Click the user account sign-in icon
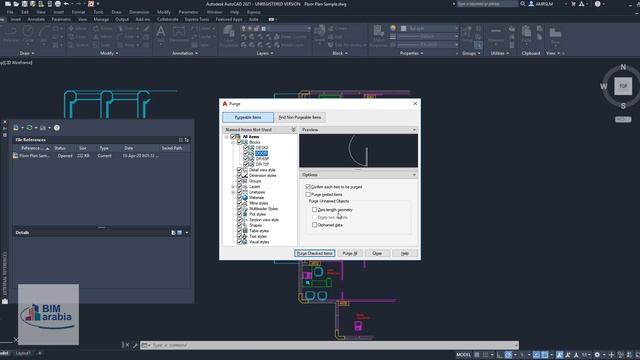This screenshot has width=640, height=360. pos(531,4)
